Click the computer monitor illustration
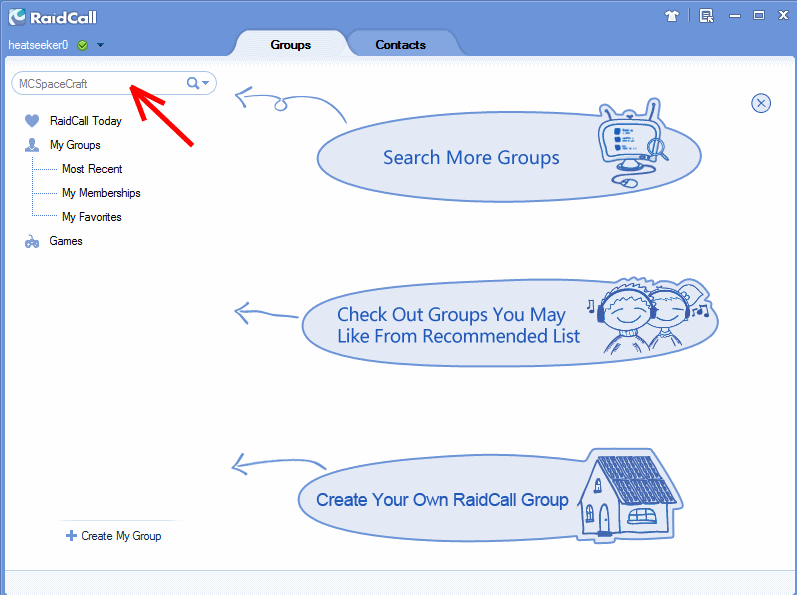The height and width of the screenshot is (595, 797). [632, 142]
